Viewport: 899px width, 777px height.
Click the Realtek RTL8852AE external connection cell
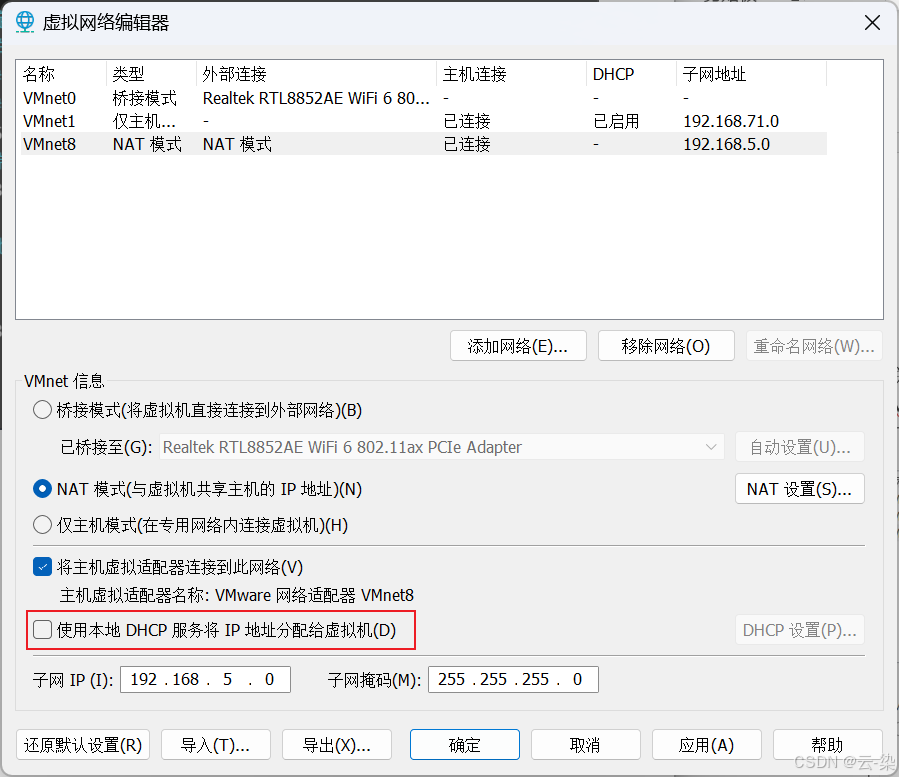(316, 98)
